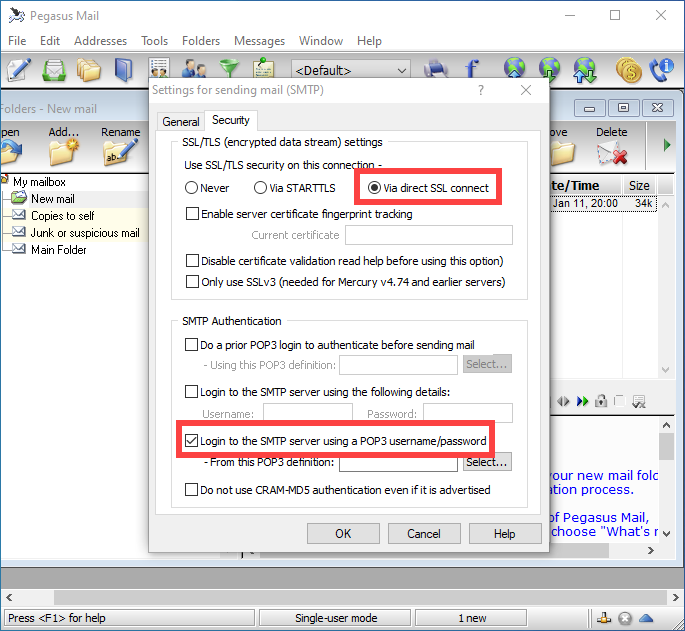Click the '1 new' status bar entry
This screenshot has width=685, height=631.
pos(471,618)
